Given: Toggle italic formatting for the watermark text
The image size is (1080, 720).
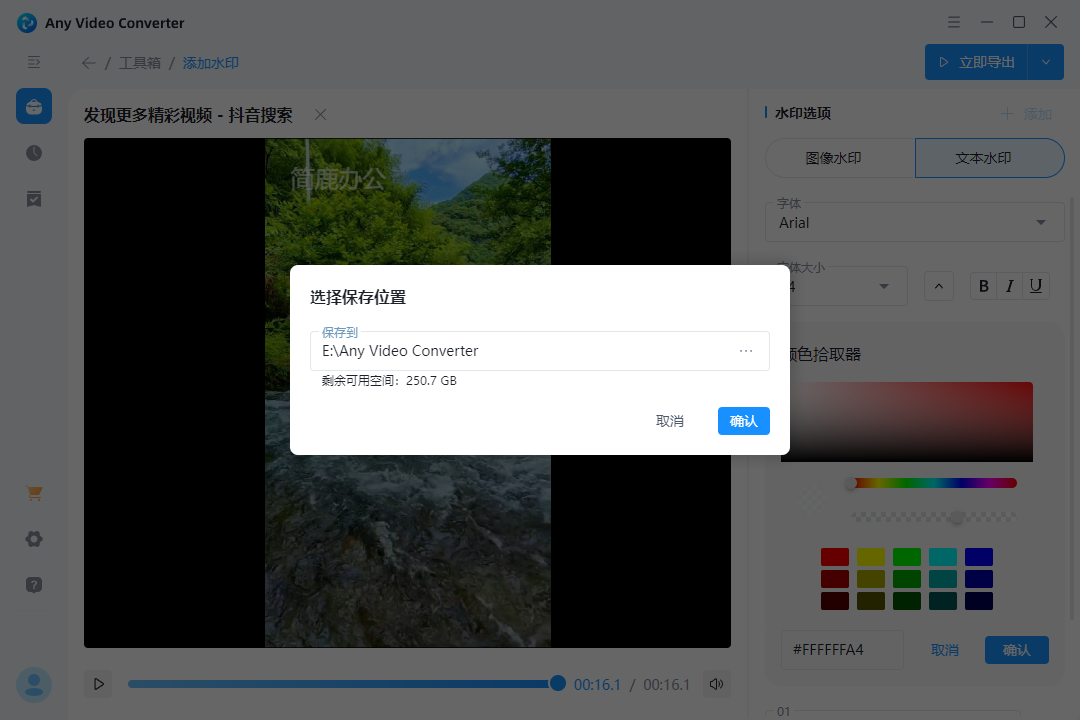Looking at the screenshot, I should (x=1009, y=285).
